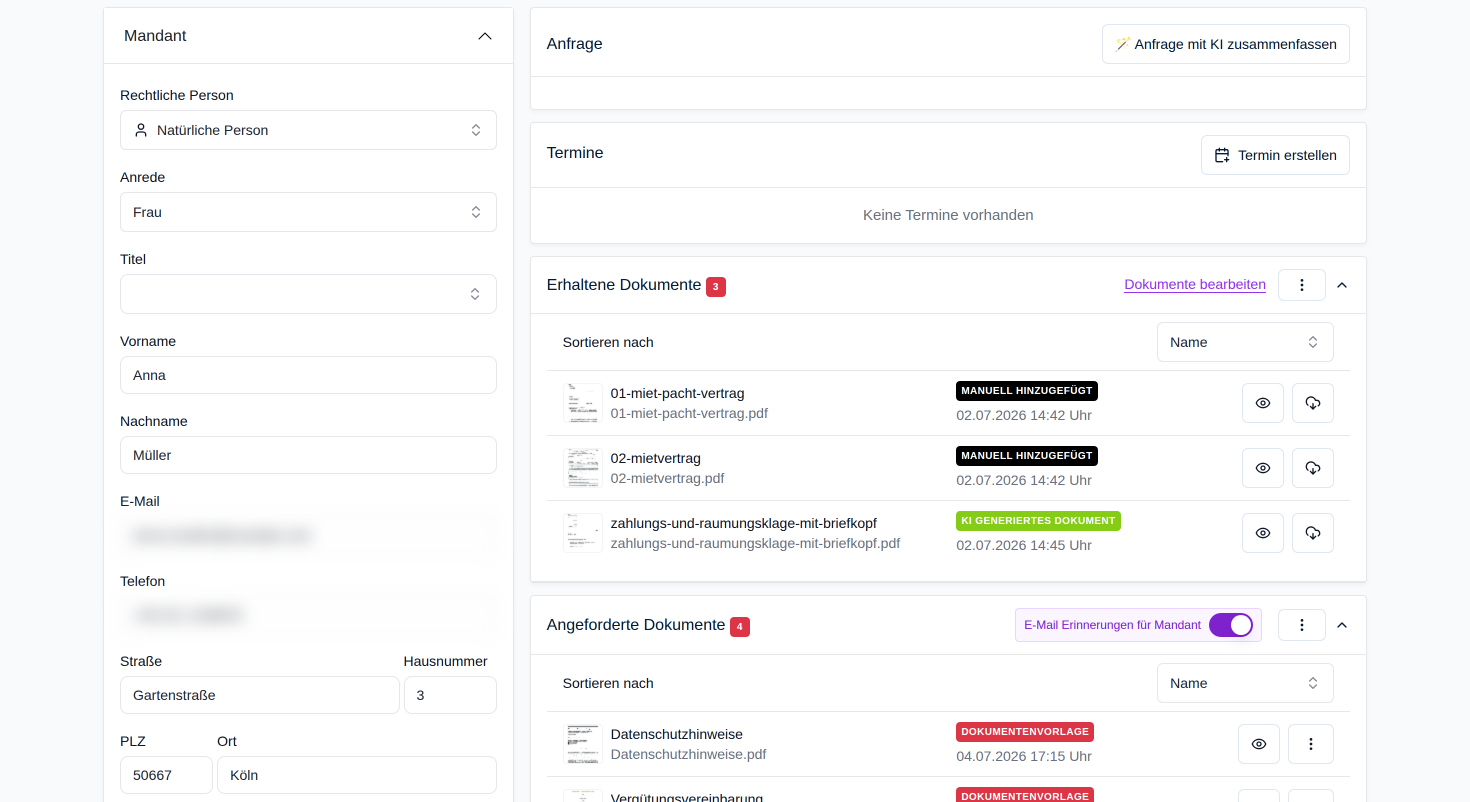The width and height of the screenshot is (1470, 802).
Task: Click the Vorname field containing Anna
Action: pyautogui.click(x=308, y=375)
